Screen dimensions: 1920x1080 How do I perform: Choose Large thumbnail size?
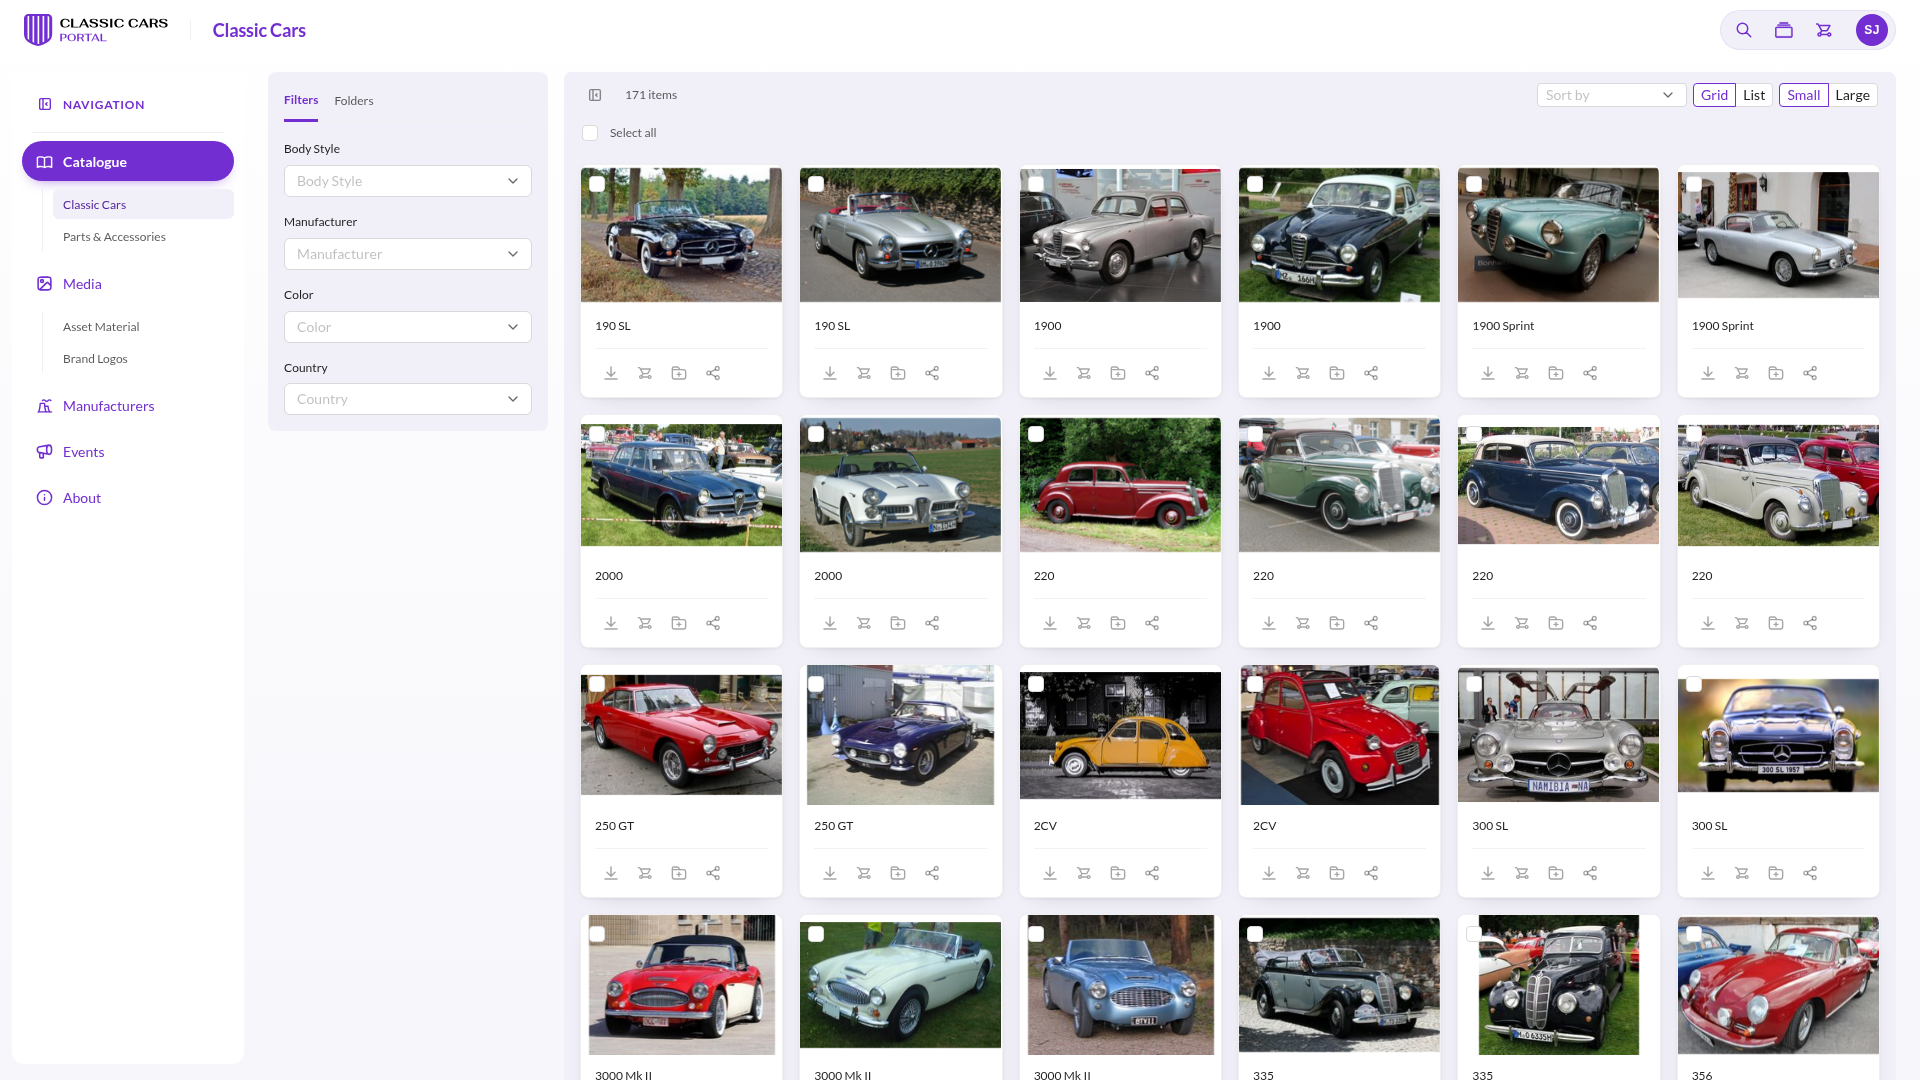[1852, 95]
